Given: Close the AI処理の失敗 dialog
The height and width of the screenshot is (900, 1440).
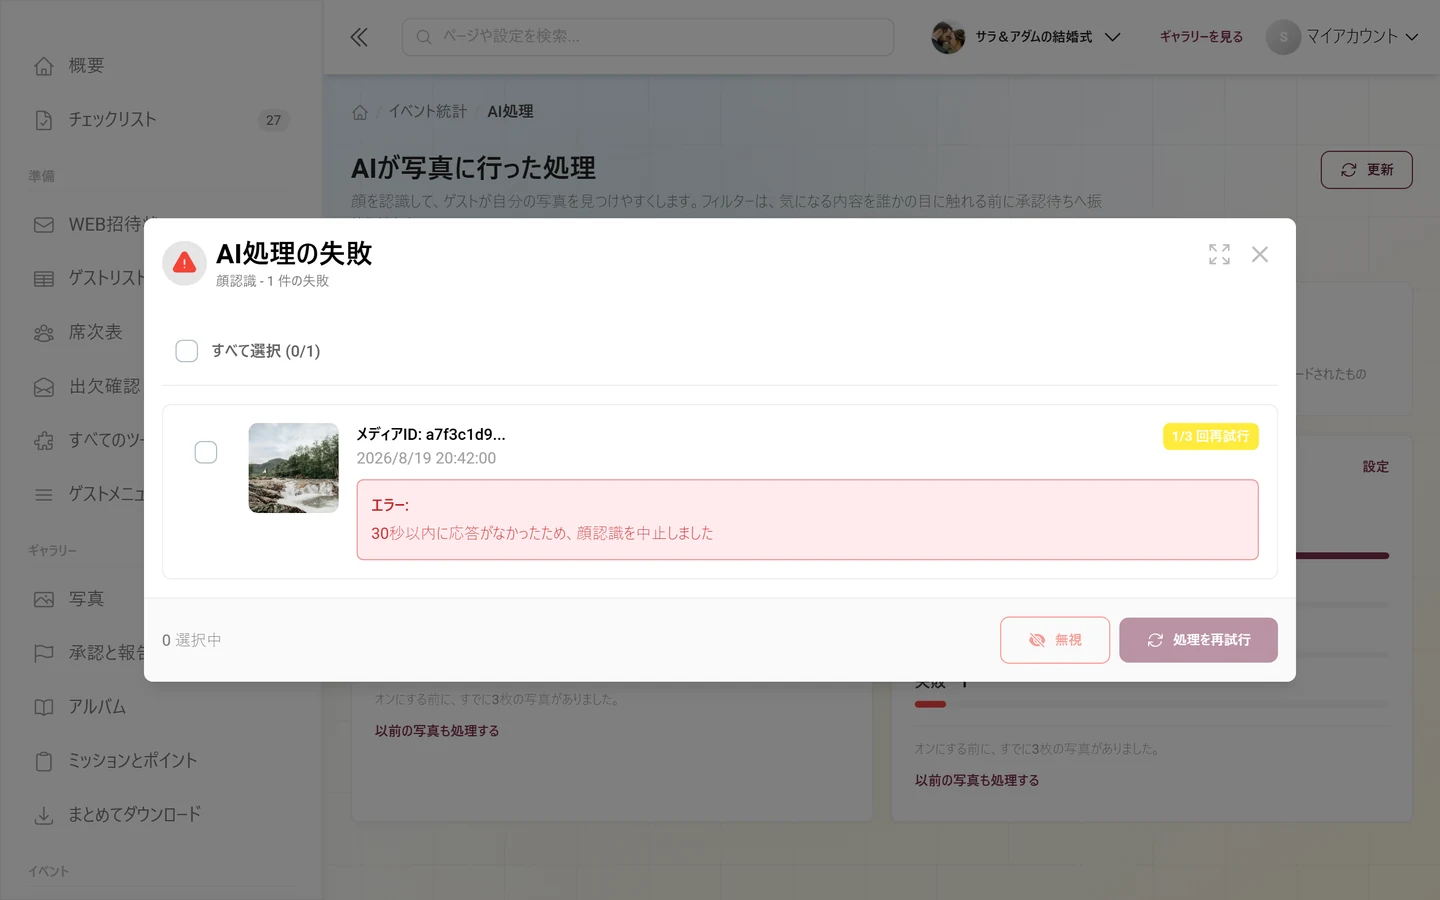Looking at the screenshot, I should pos(1260,254).
